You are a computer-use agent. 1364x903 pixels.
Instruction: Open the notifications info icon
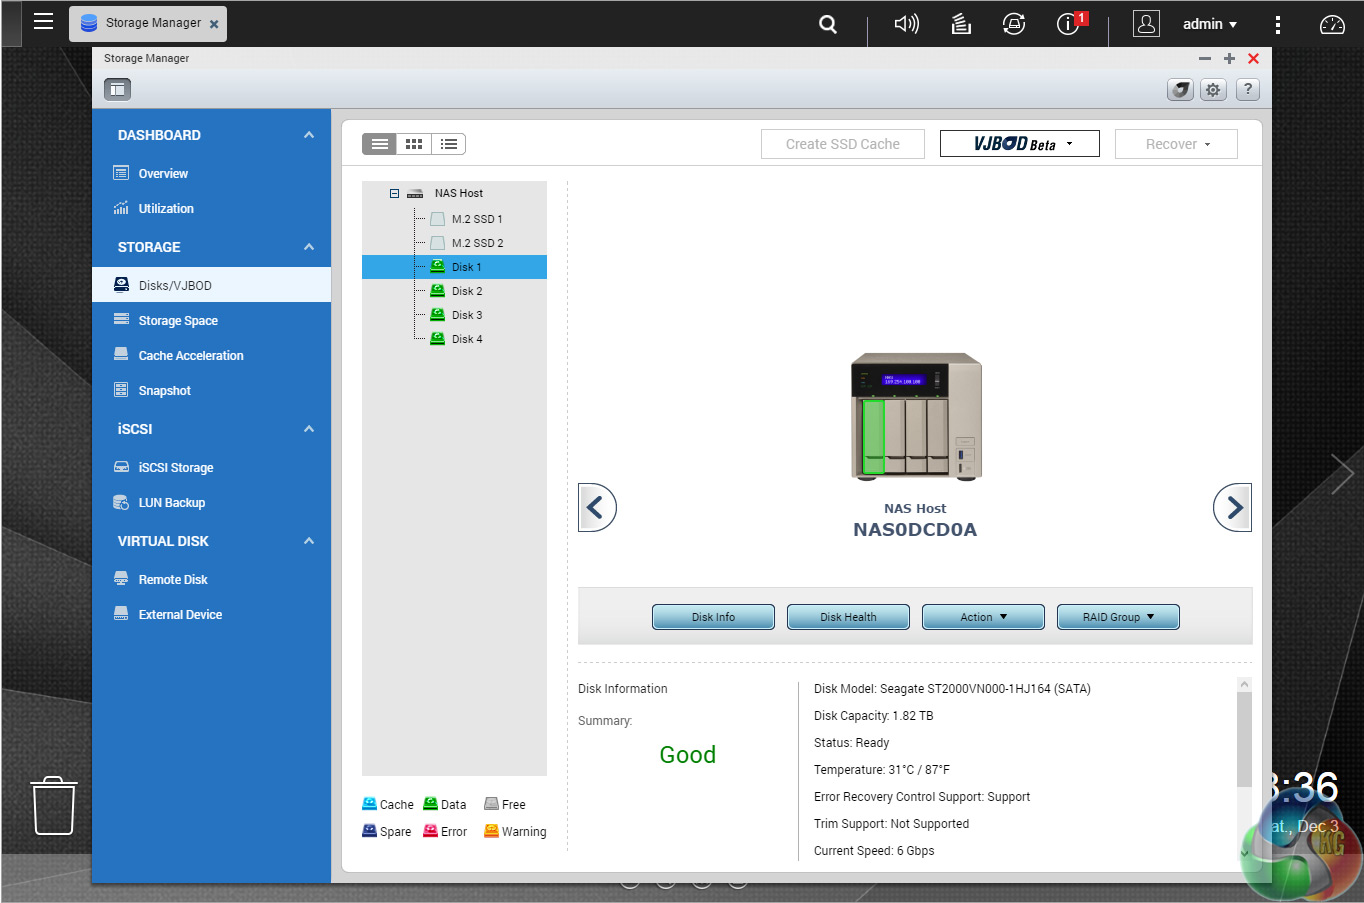tap(1069, 24)
